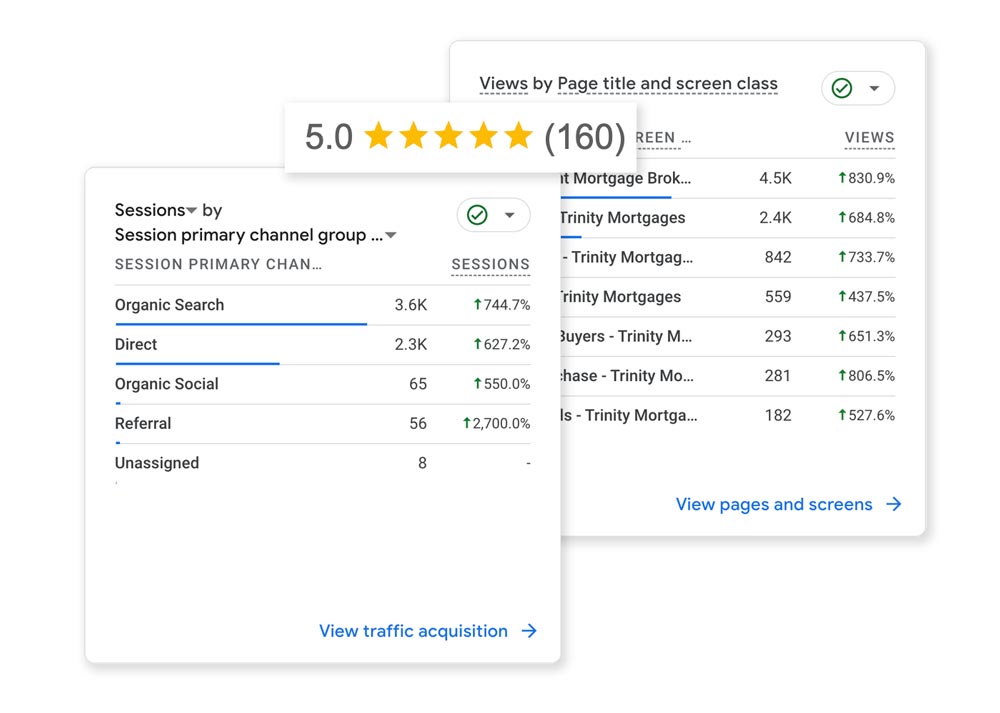Open View traffic acquisition link

click(x=413, y=631)
